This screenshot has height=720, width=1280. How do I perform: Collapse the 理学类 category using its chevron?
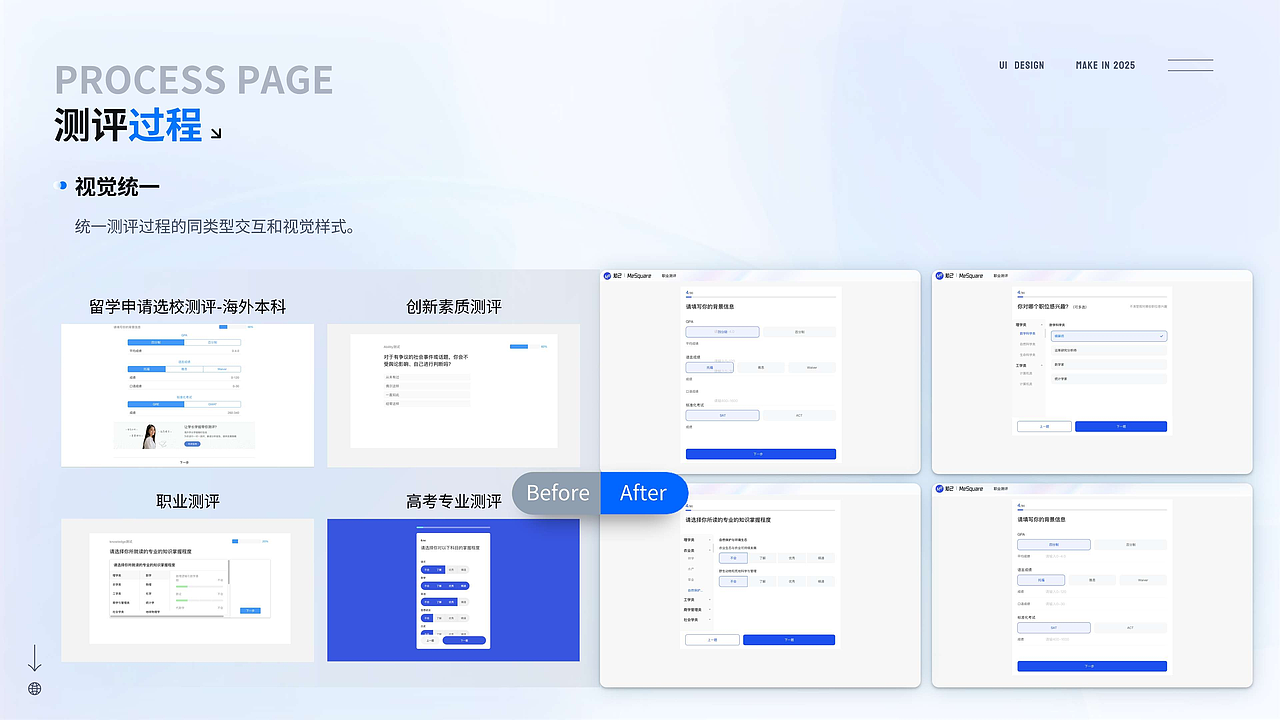(1042, 325)
